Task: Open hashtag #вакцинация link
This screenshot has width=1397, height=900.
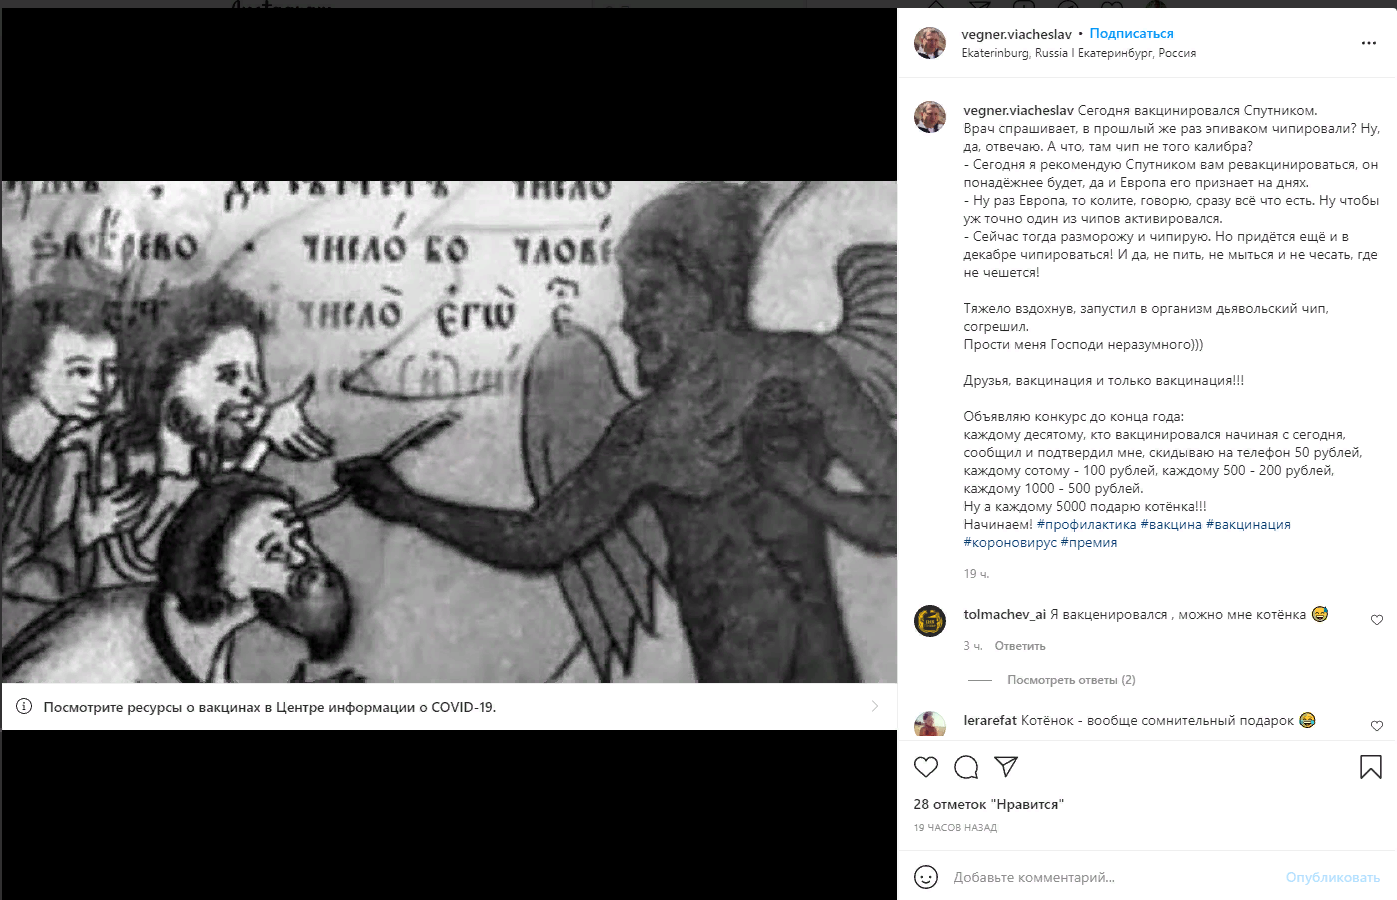Action: coord(1248,524)
